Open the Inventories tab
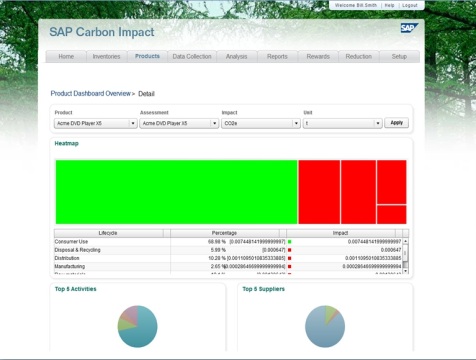 pos(106,56)
